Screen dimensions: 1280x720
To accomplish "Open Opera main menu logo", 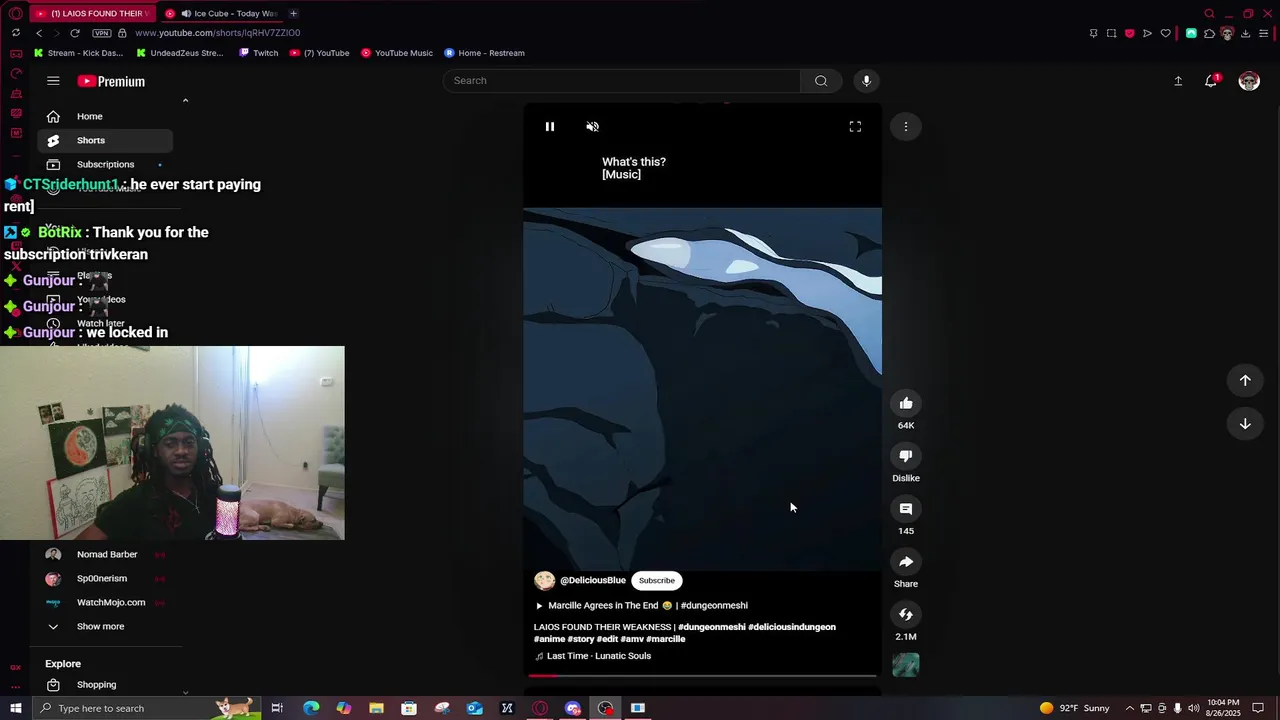I will [15, 13].
